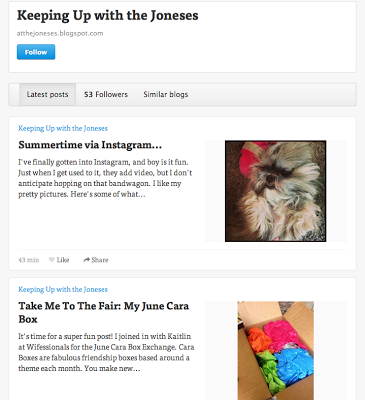Image resolution: width=365 pixels, height=400 pixels.
Task: Click the Share arrow icon under Summertime post
Action: pyautogui.click(x=86, y=260)
